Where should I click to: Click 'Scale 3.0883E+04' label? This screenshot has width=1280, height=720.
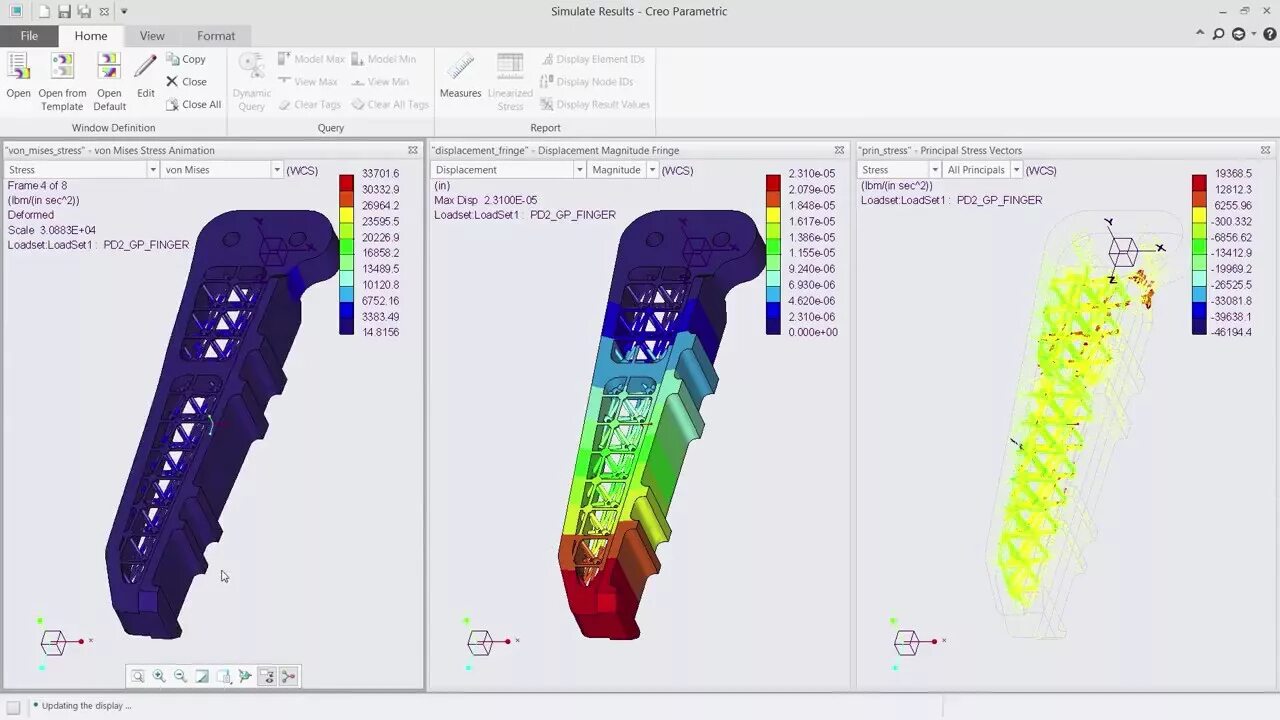(x=51, y=230)
